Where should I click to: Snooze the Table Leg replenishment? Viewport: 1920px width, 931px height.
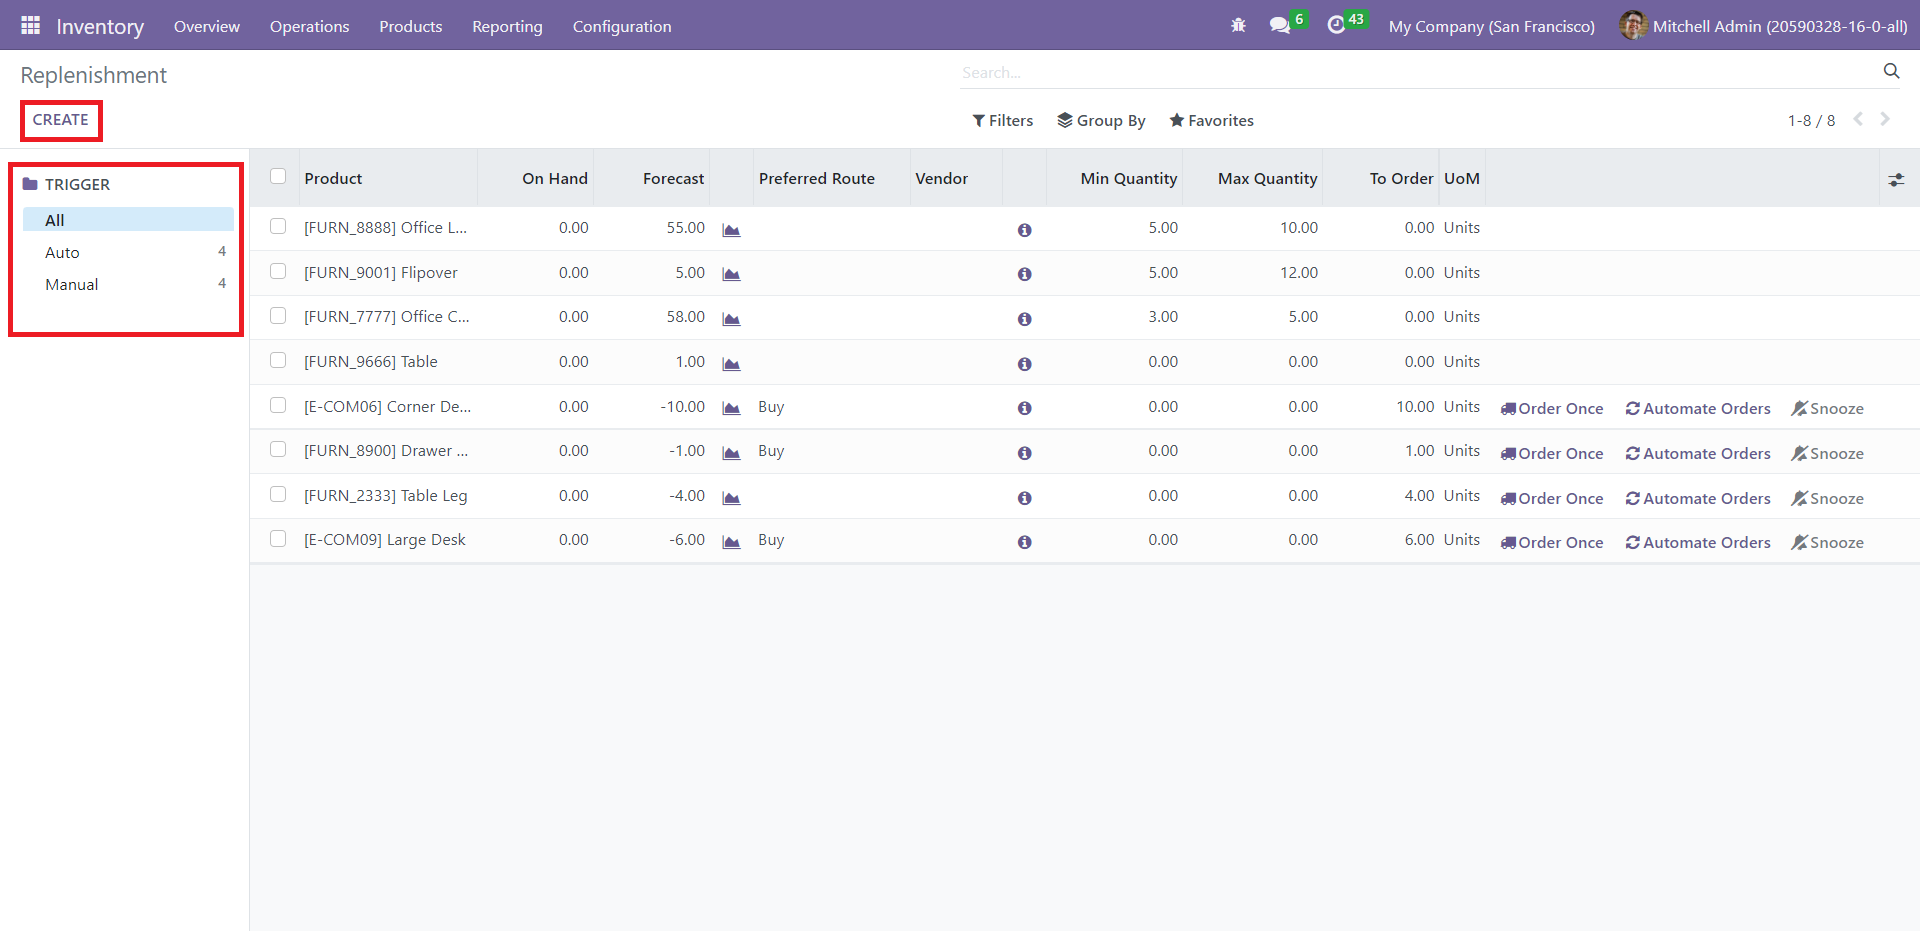[1828, 498]
